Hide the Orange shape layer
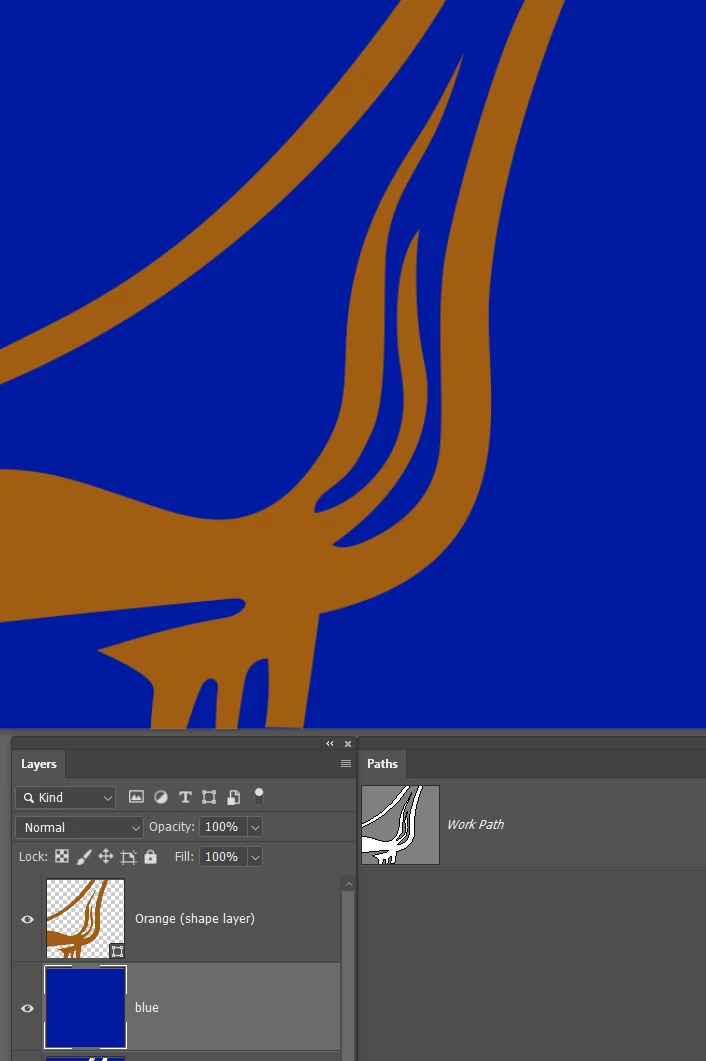706x1061 pixels. coord(27,919)
